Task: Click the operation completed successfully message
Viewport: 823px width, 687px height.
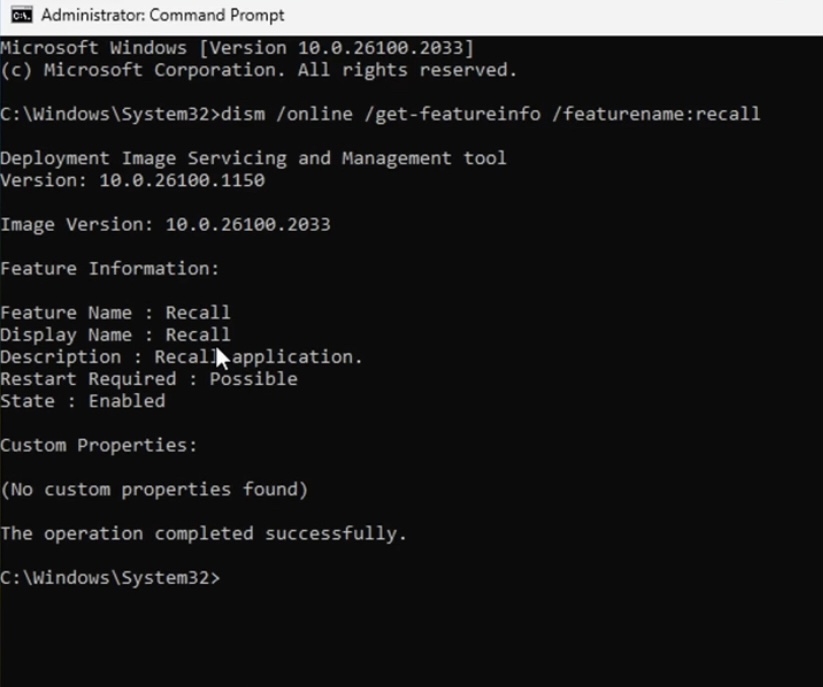Action: tap(204, 533)
